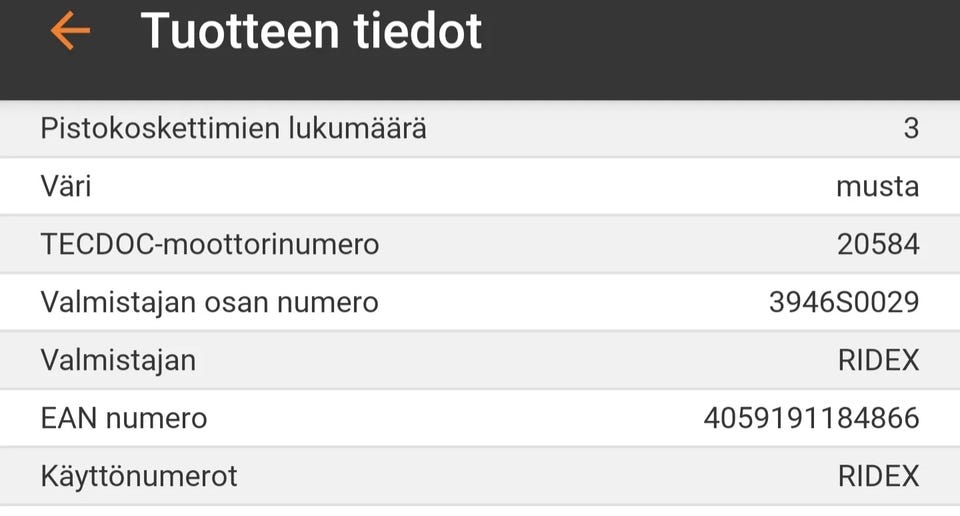The height and width of the screenshot is (516, 960).
Task: Tap the RIDEX value beside 'Valmistajan'
Action: click(x=878, y=360)
